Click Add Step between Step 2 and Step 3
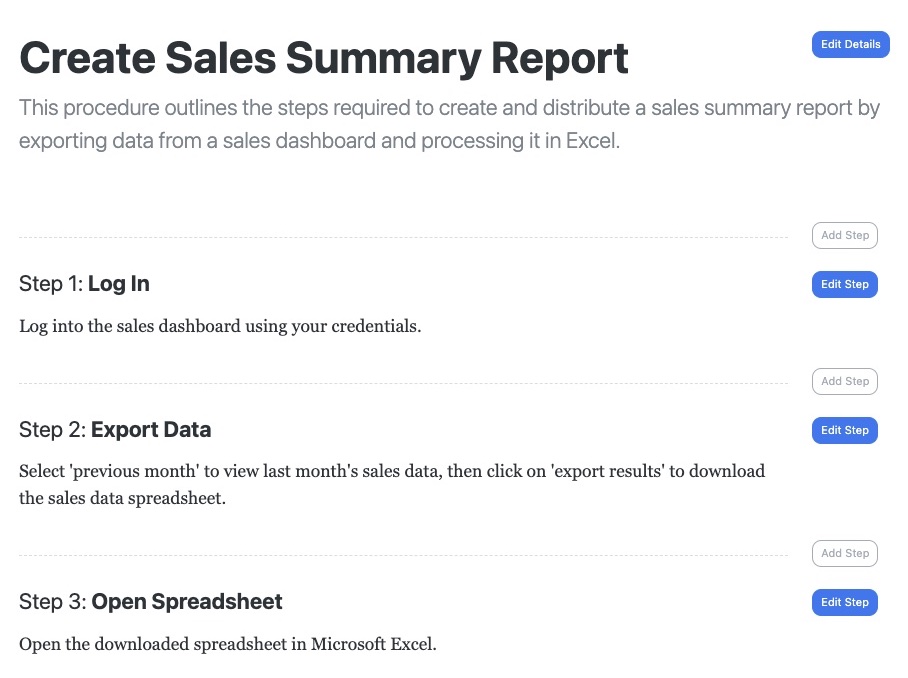This screenshot has height=678, width=908. [x=844, y=553]
